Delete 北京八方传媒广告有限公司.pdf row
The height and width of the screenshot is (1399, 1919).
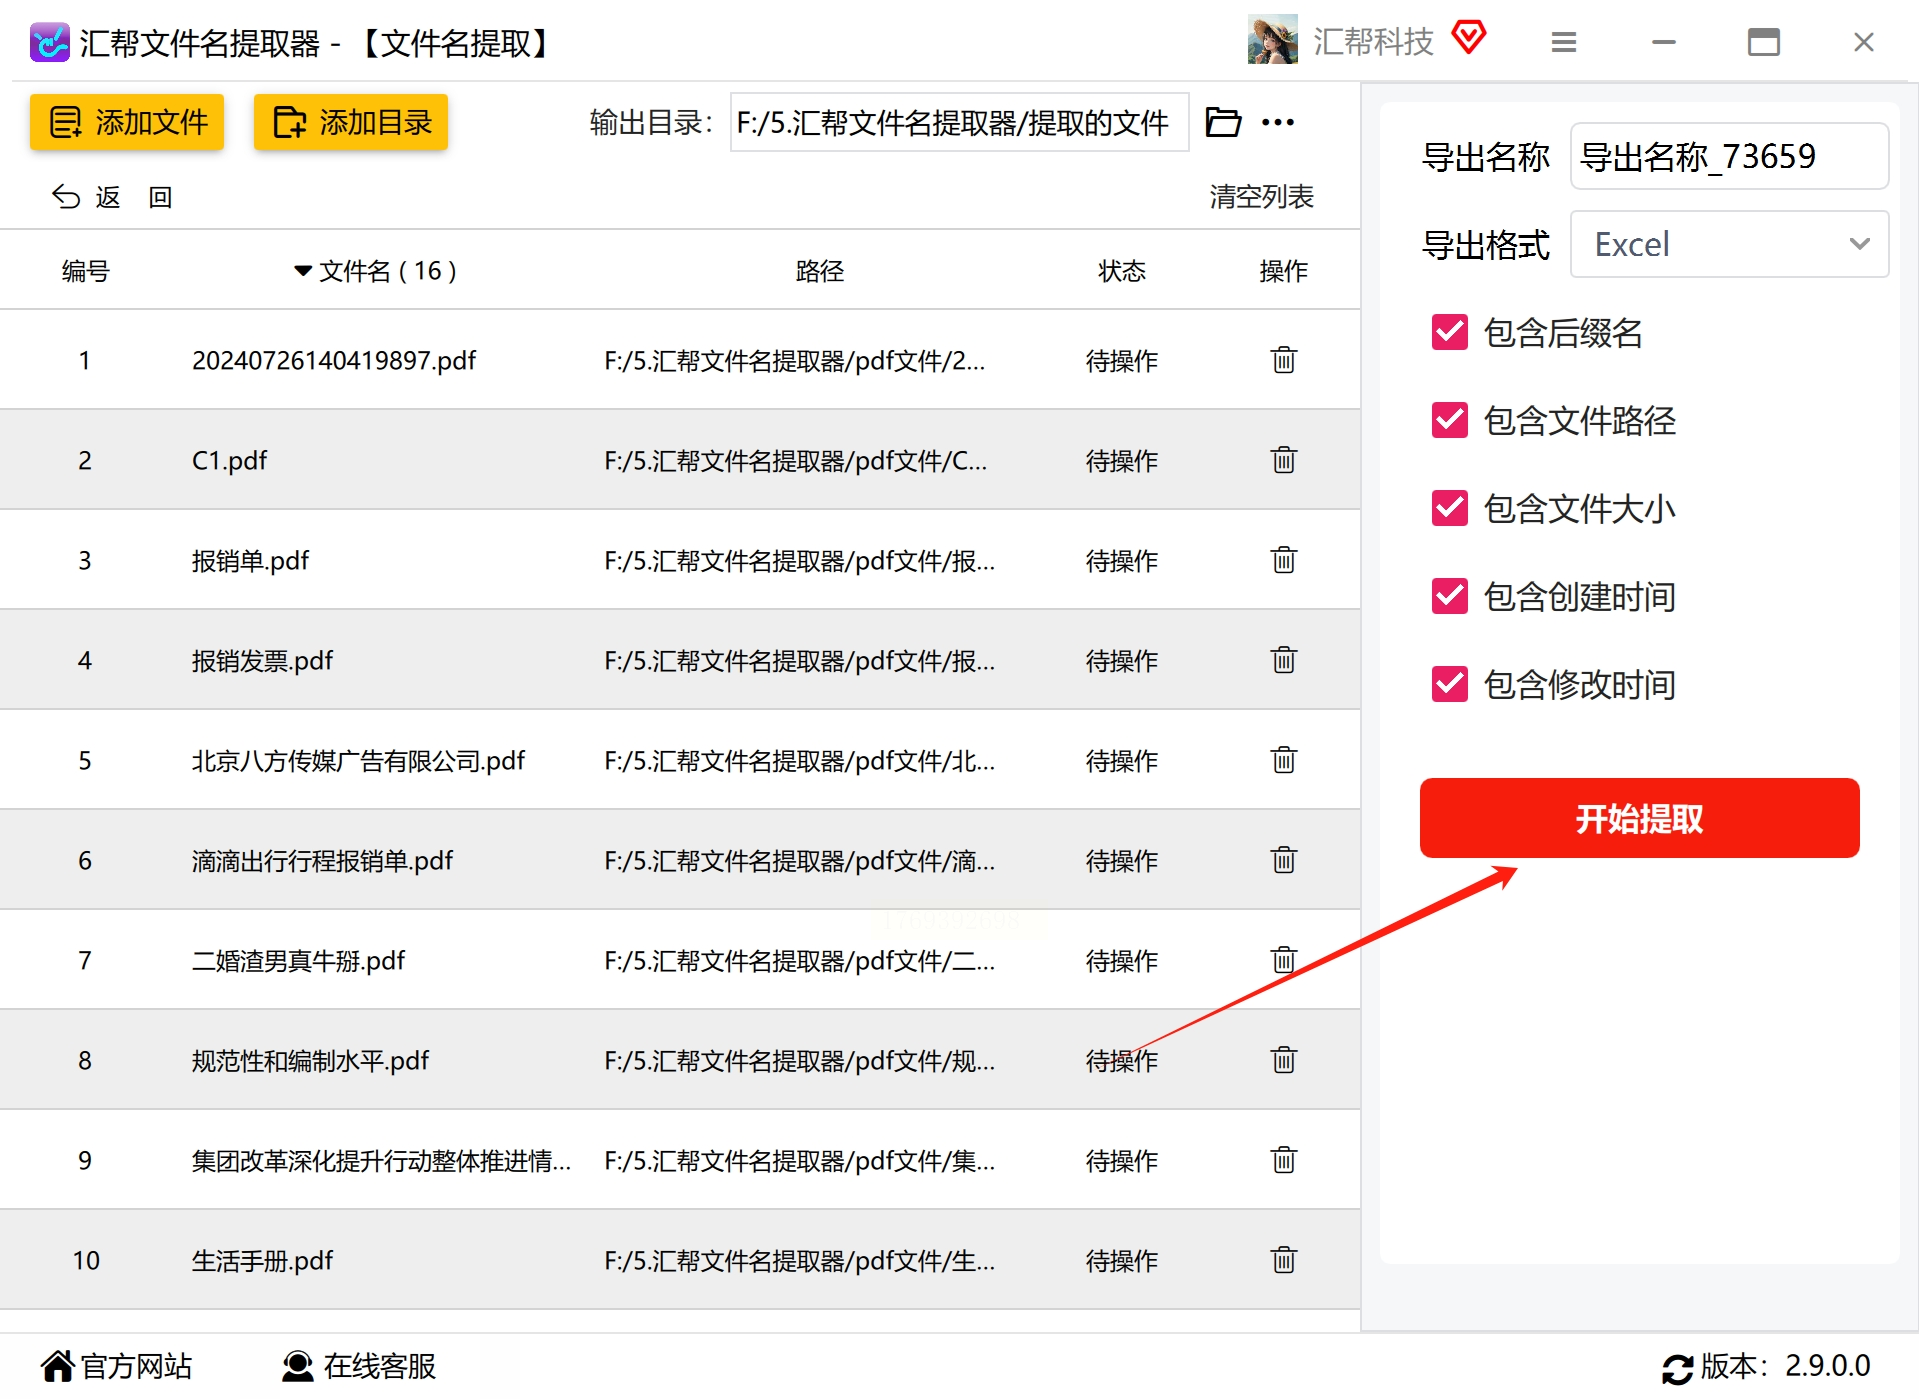tap(1284, 760)
